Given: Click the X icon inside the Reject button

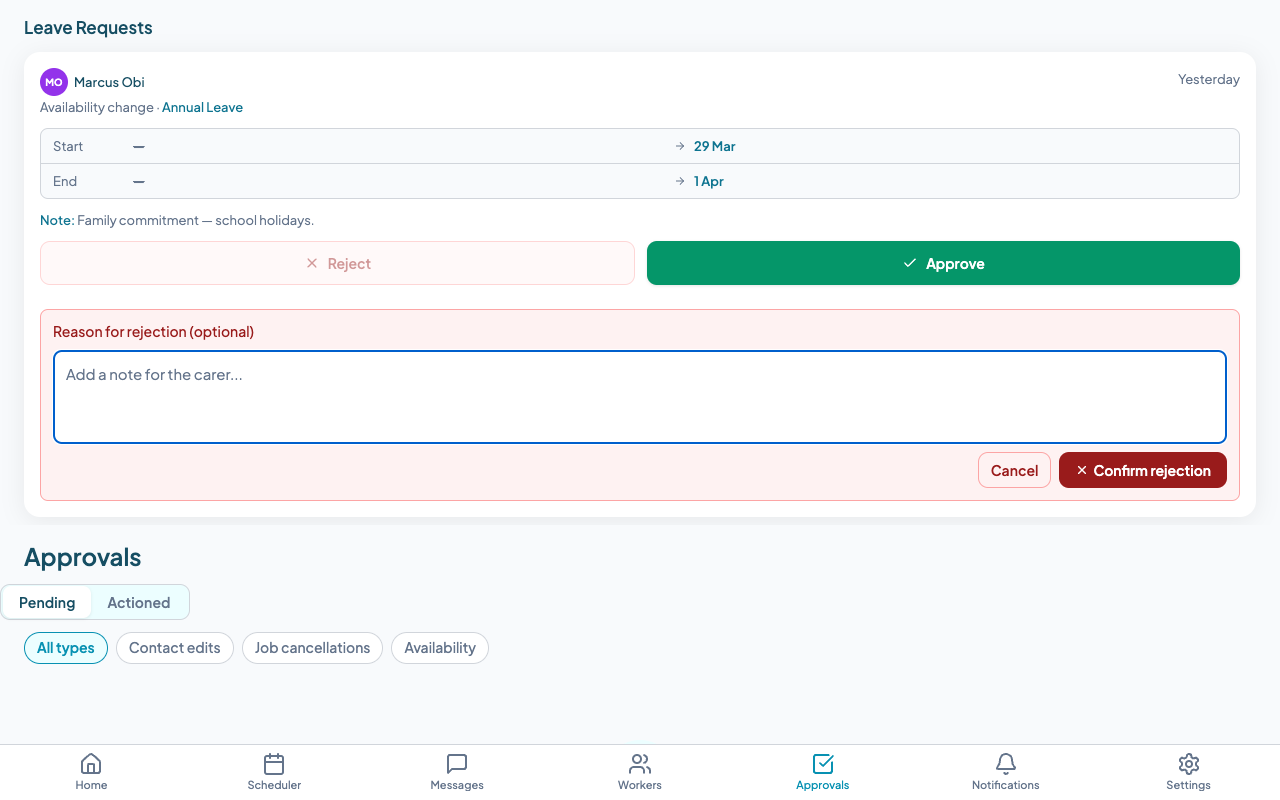Looking at the screenshot, I should click(x=311, y=263).
